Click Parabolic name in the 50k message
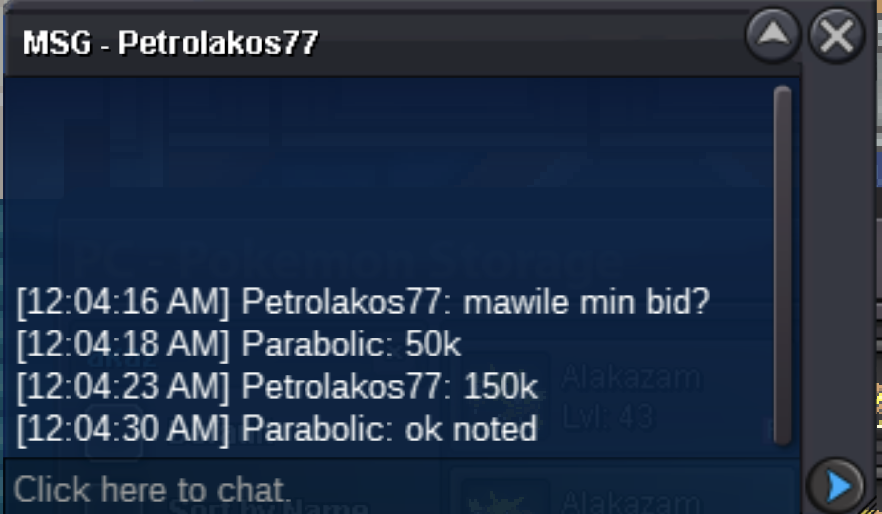The image size is (882, 514). [317, 344]
